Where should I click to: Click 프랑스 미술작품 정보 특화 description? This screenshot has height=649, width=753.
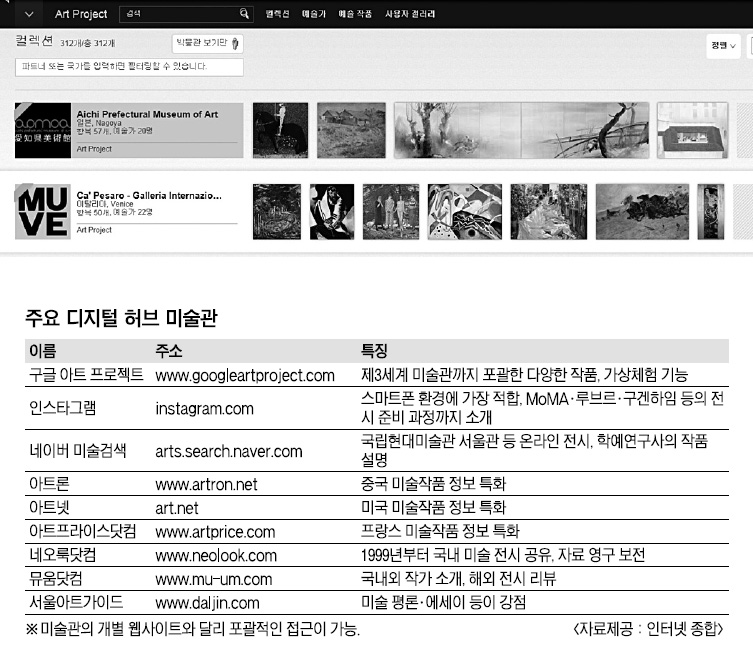pyautogui.click(x=440, y=531)
